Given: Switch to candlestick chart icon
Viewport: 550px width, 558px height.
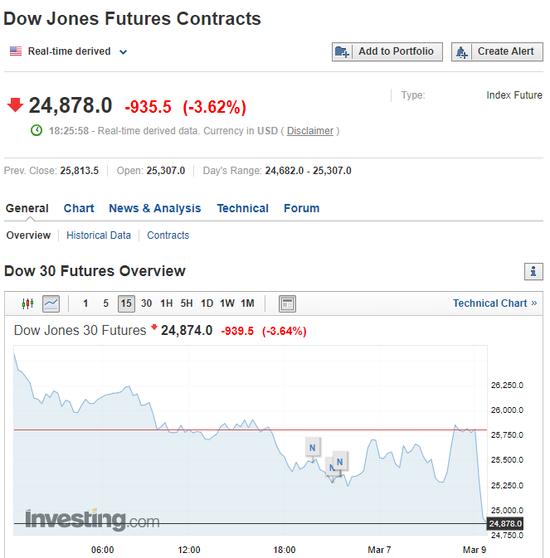Looking at the screenshot, I should coord(28,304).
